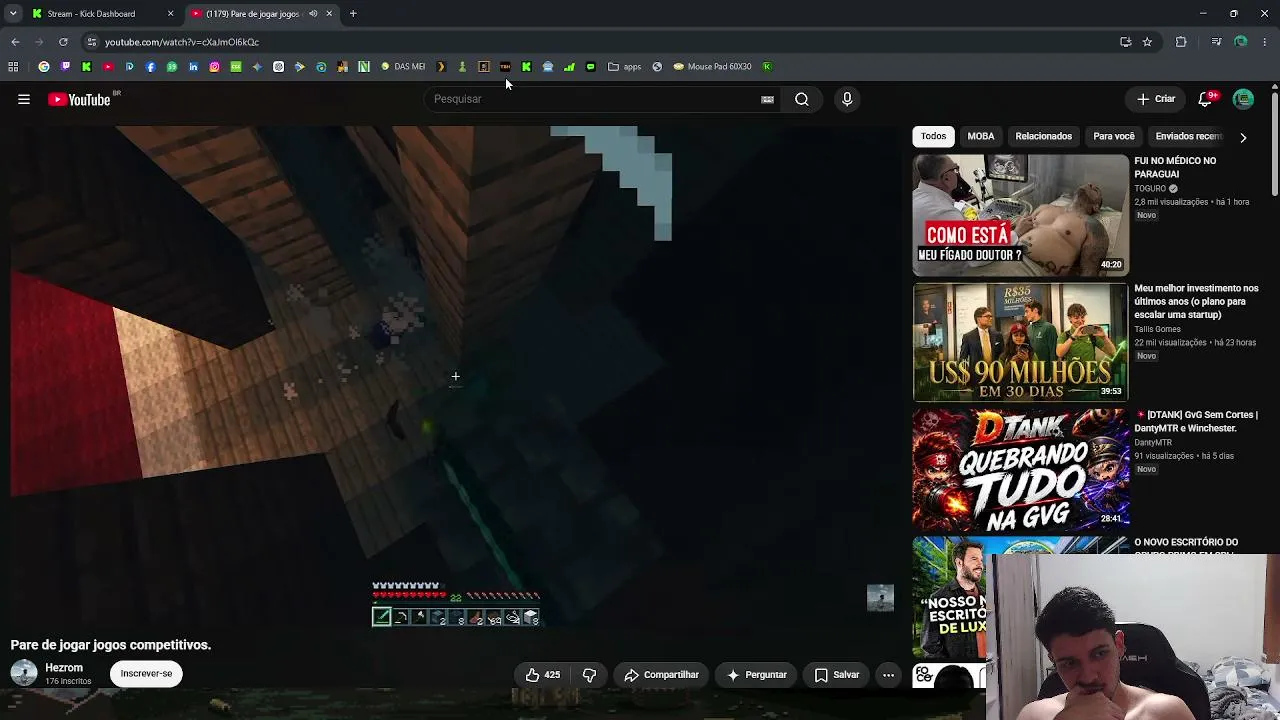Click the Minecraft video player area
This screenshot has height=720, width=1280.
click(x=455, y=378)
